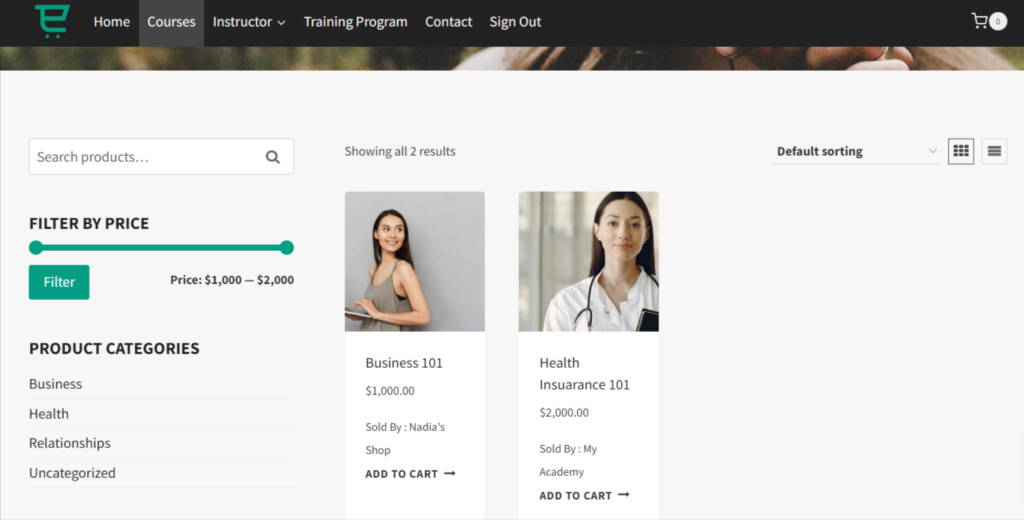1024x520 pixels.
Task: Add Business 101 to cart
Action: [410, 474]
